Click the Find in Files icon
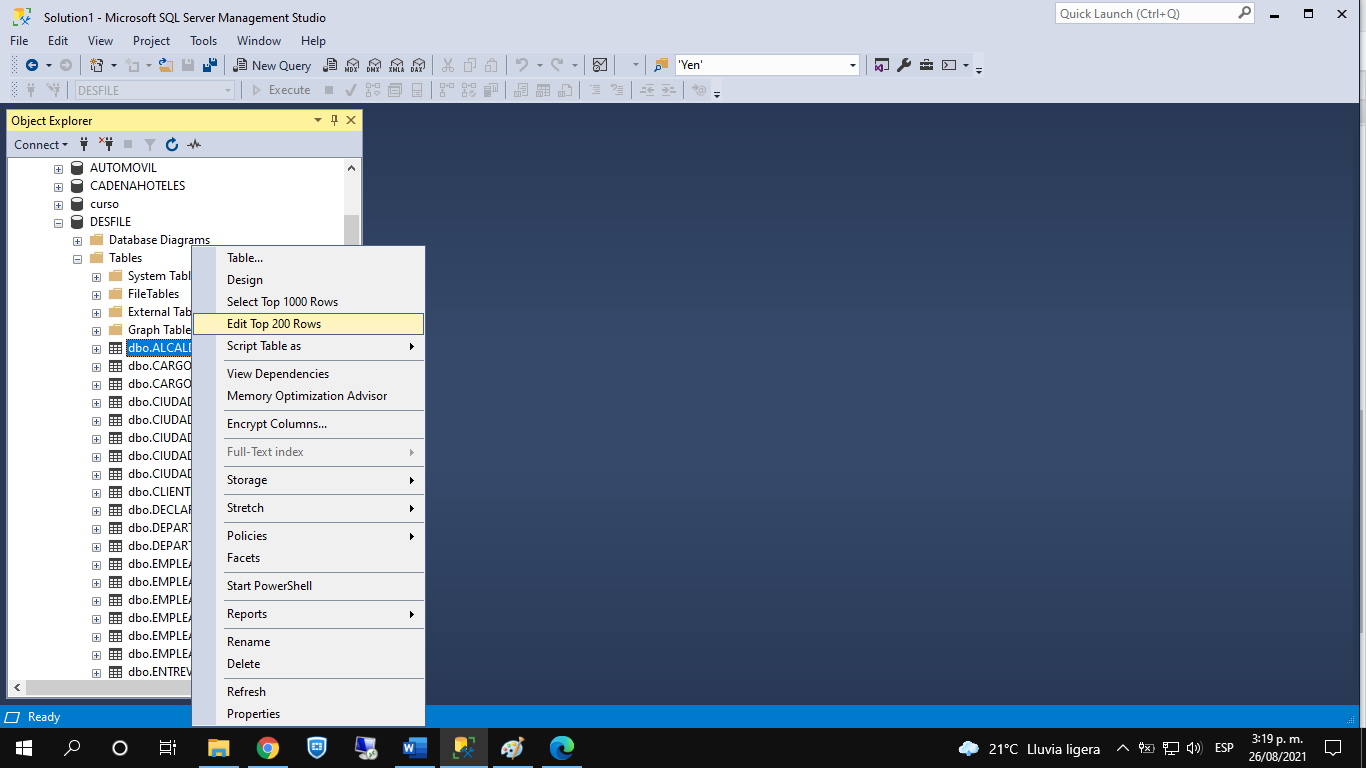This screenshot has width=1366, height=768. (660, 65)
